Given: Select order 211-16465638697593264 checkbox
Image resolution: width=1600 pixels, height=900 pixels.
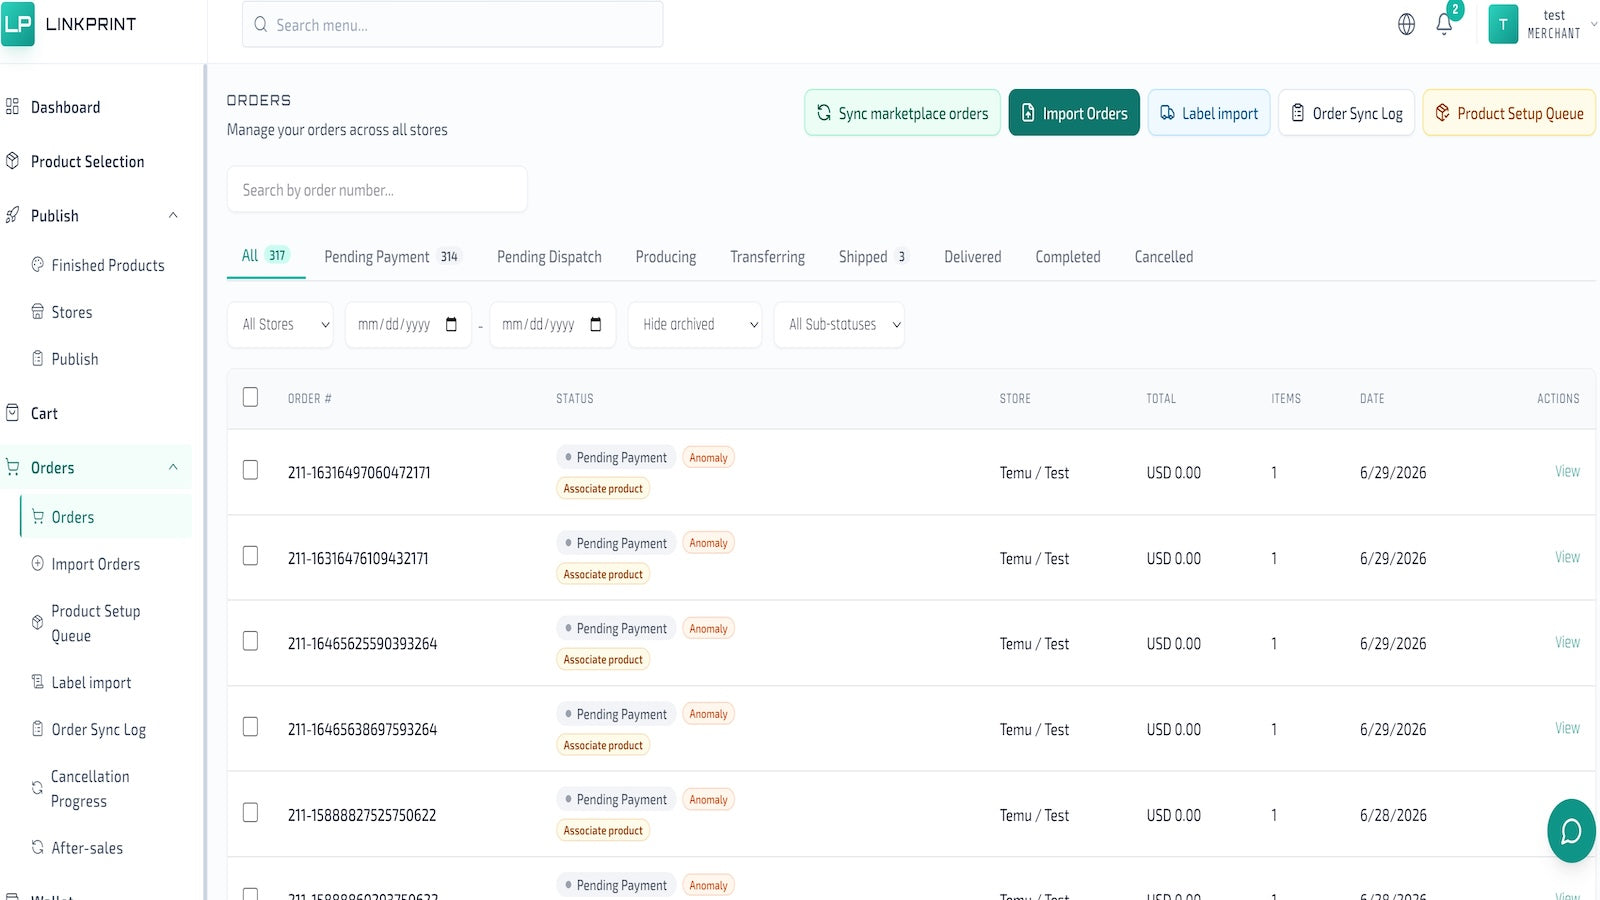Looking at the screenshot, I should click(250, 726).
